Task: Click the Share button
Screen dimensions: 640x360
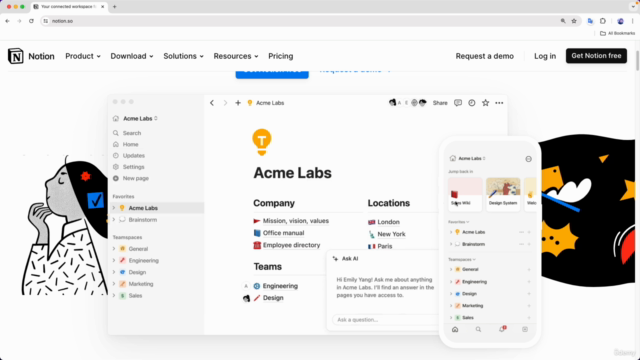Action: (x=440, y=103)
